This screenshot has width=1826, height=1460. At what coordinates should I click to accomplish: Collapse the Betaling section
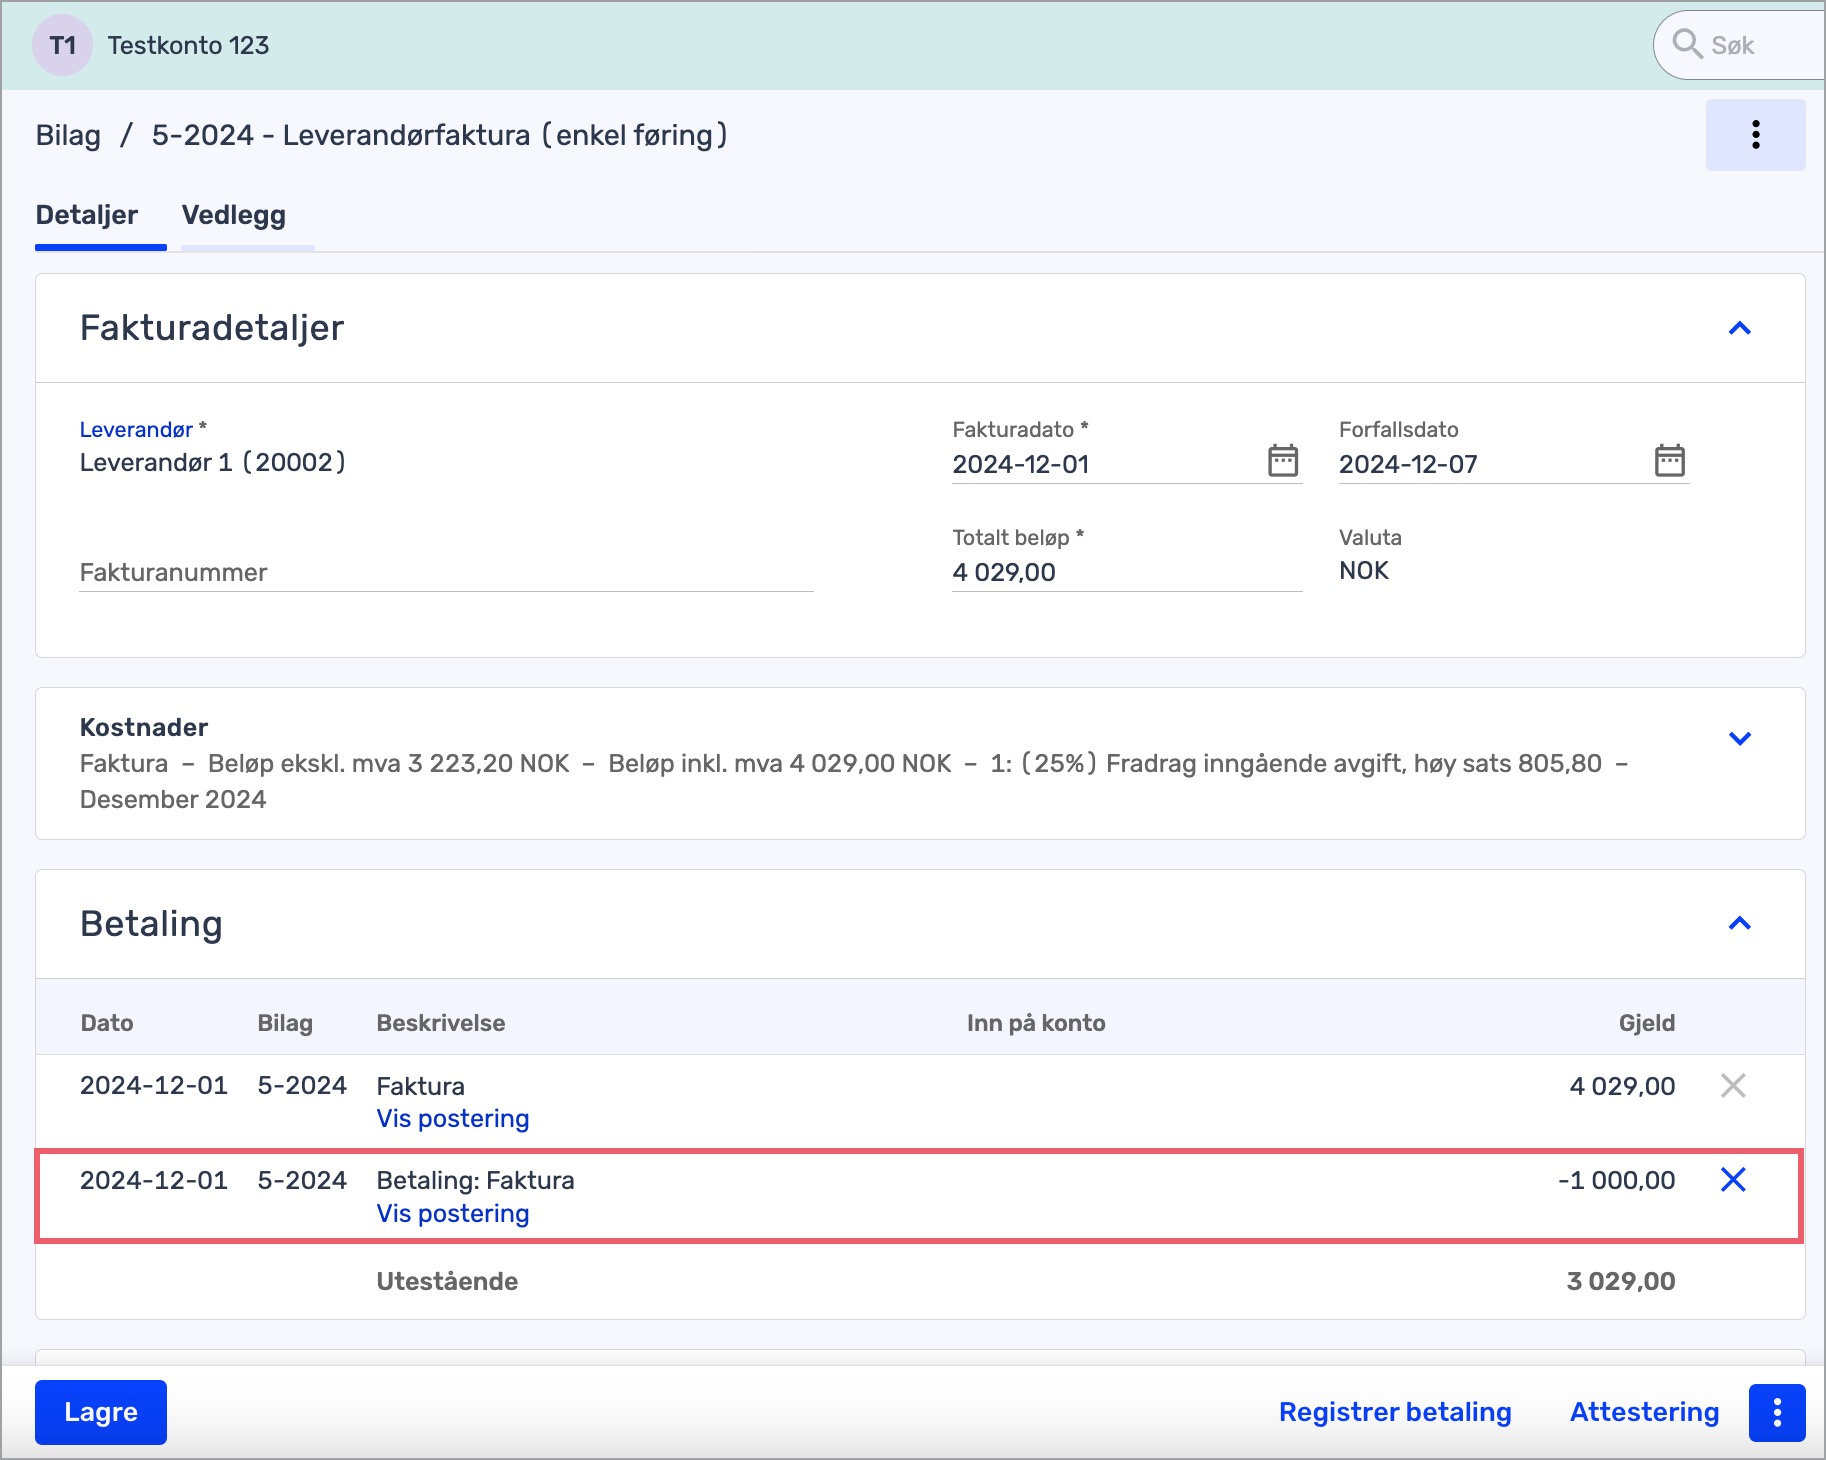[1740, 923]
